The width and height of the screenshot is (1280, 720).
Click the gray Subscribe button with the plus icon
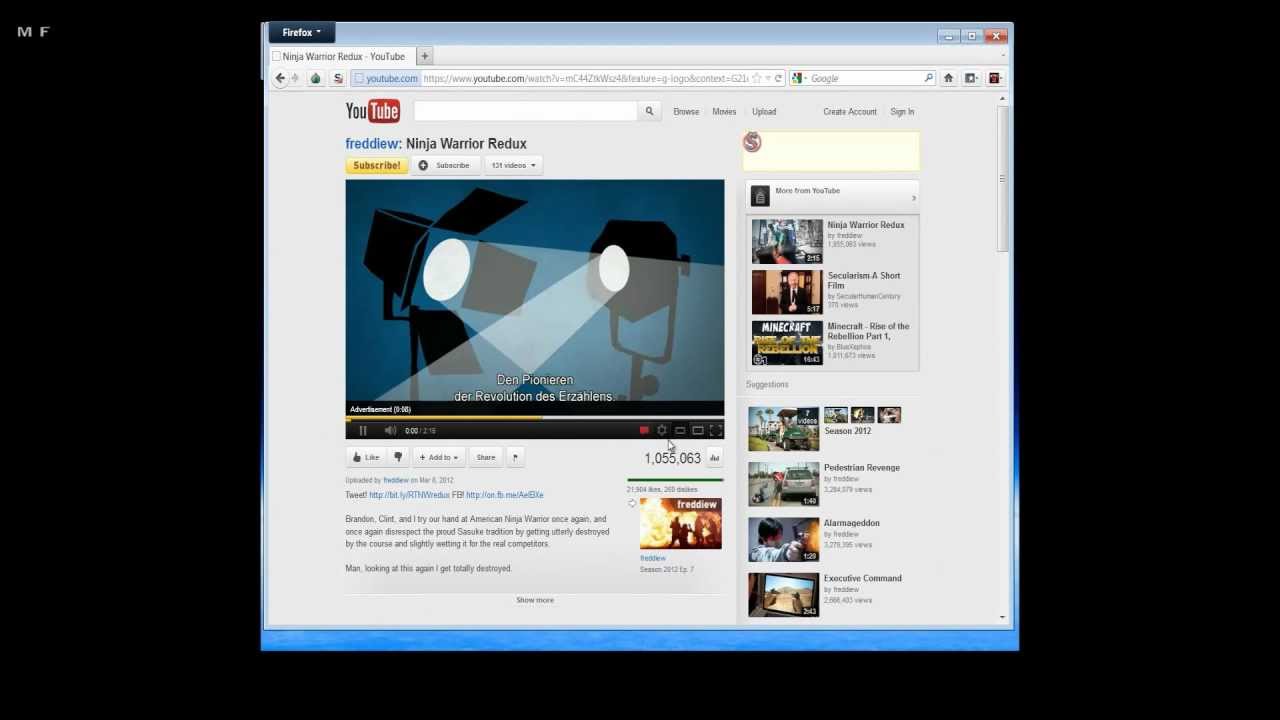pos(446,165)
